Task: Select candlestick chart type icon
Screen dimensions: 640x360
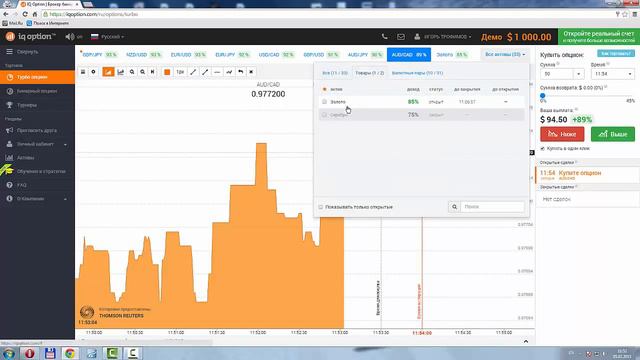Action: (120, 72)
